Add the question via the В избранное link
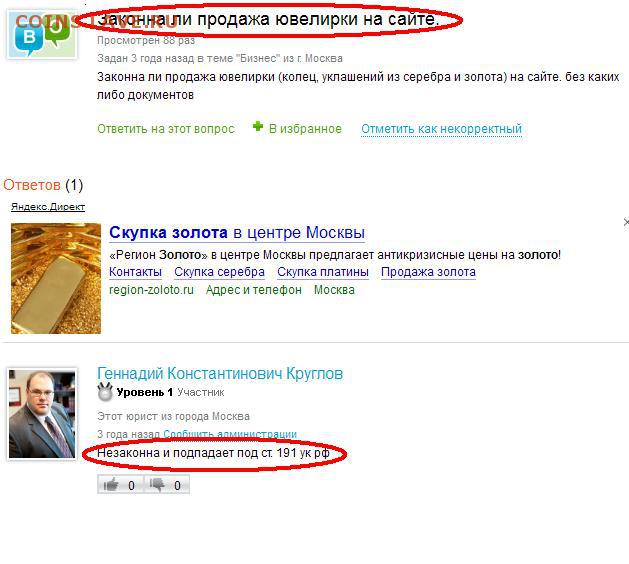The image size is (629, 564). 305,129
